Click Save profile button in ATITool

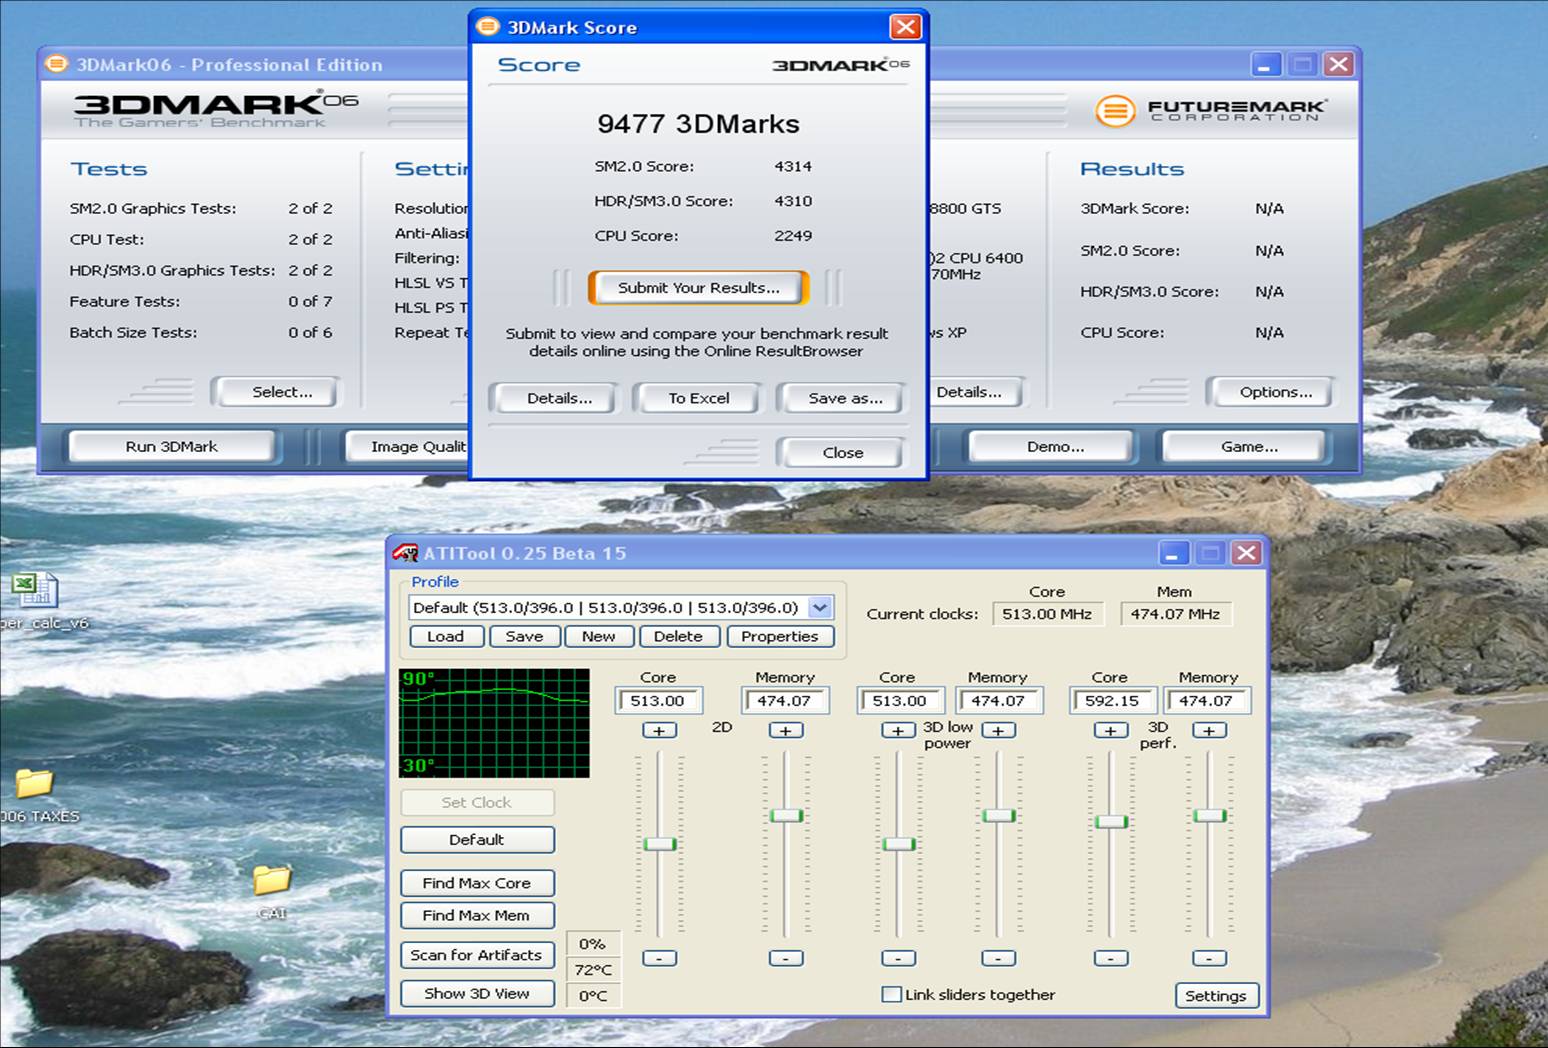click(x=524, y=636)
